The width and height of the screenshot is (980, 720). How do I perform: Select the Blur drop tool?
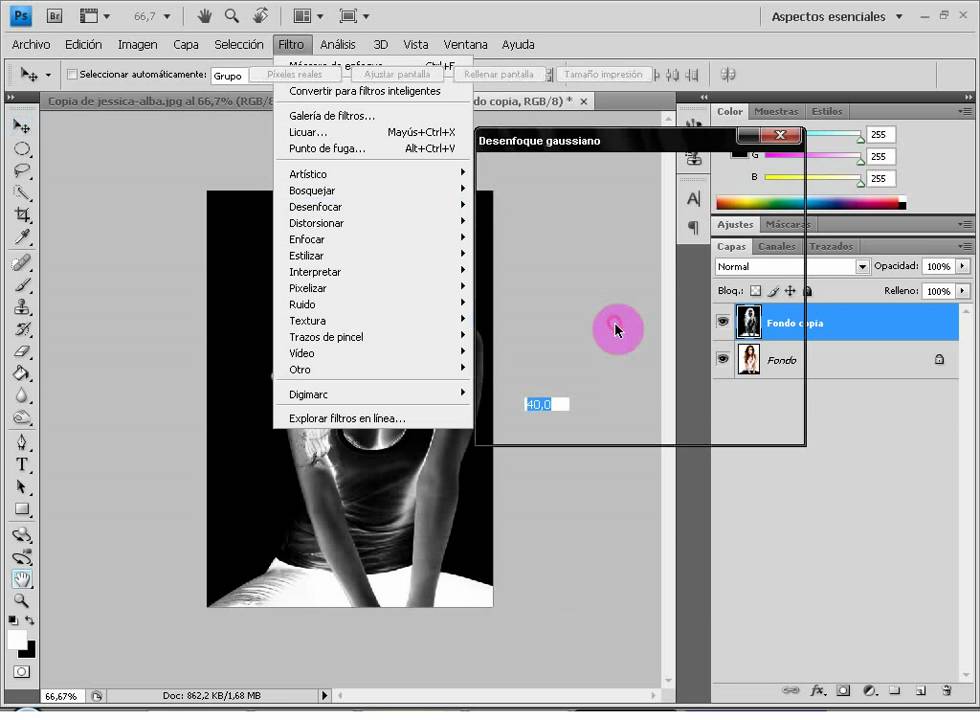(x=22, y=395)
